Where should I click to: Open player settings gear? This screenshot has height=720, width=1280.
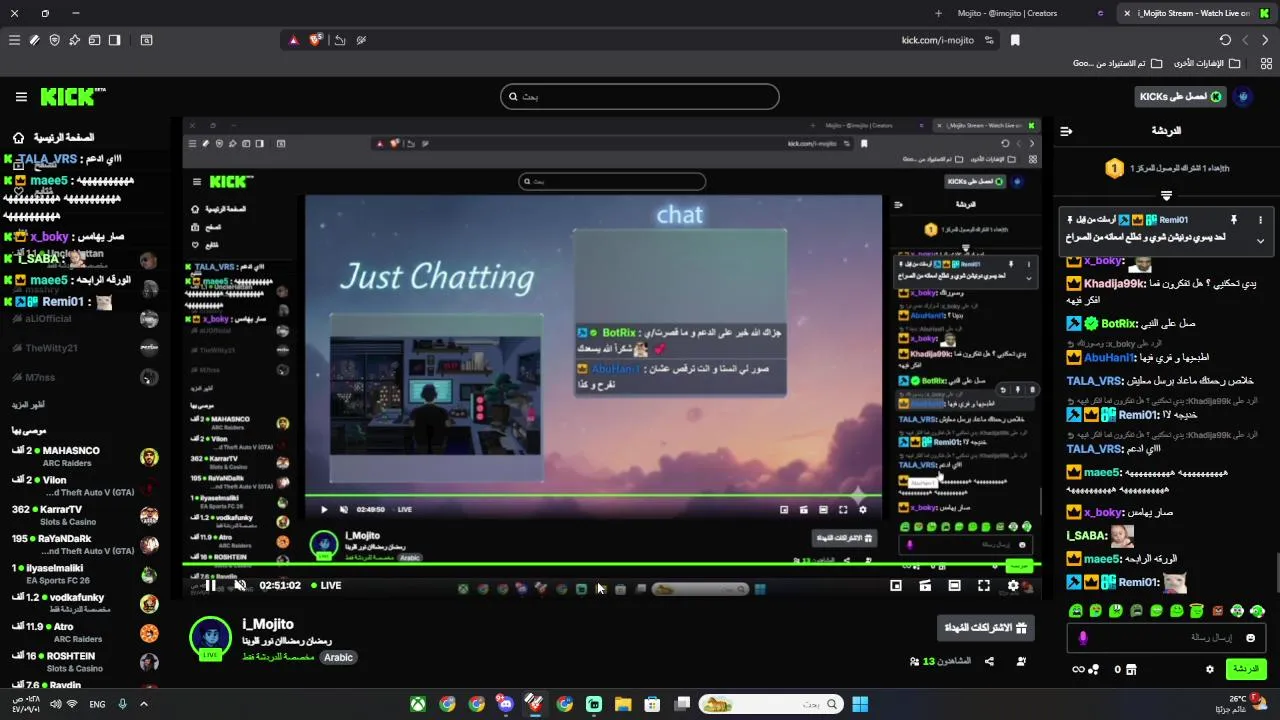(1013, 586)
